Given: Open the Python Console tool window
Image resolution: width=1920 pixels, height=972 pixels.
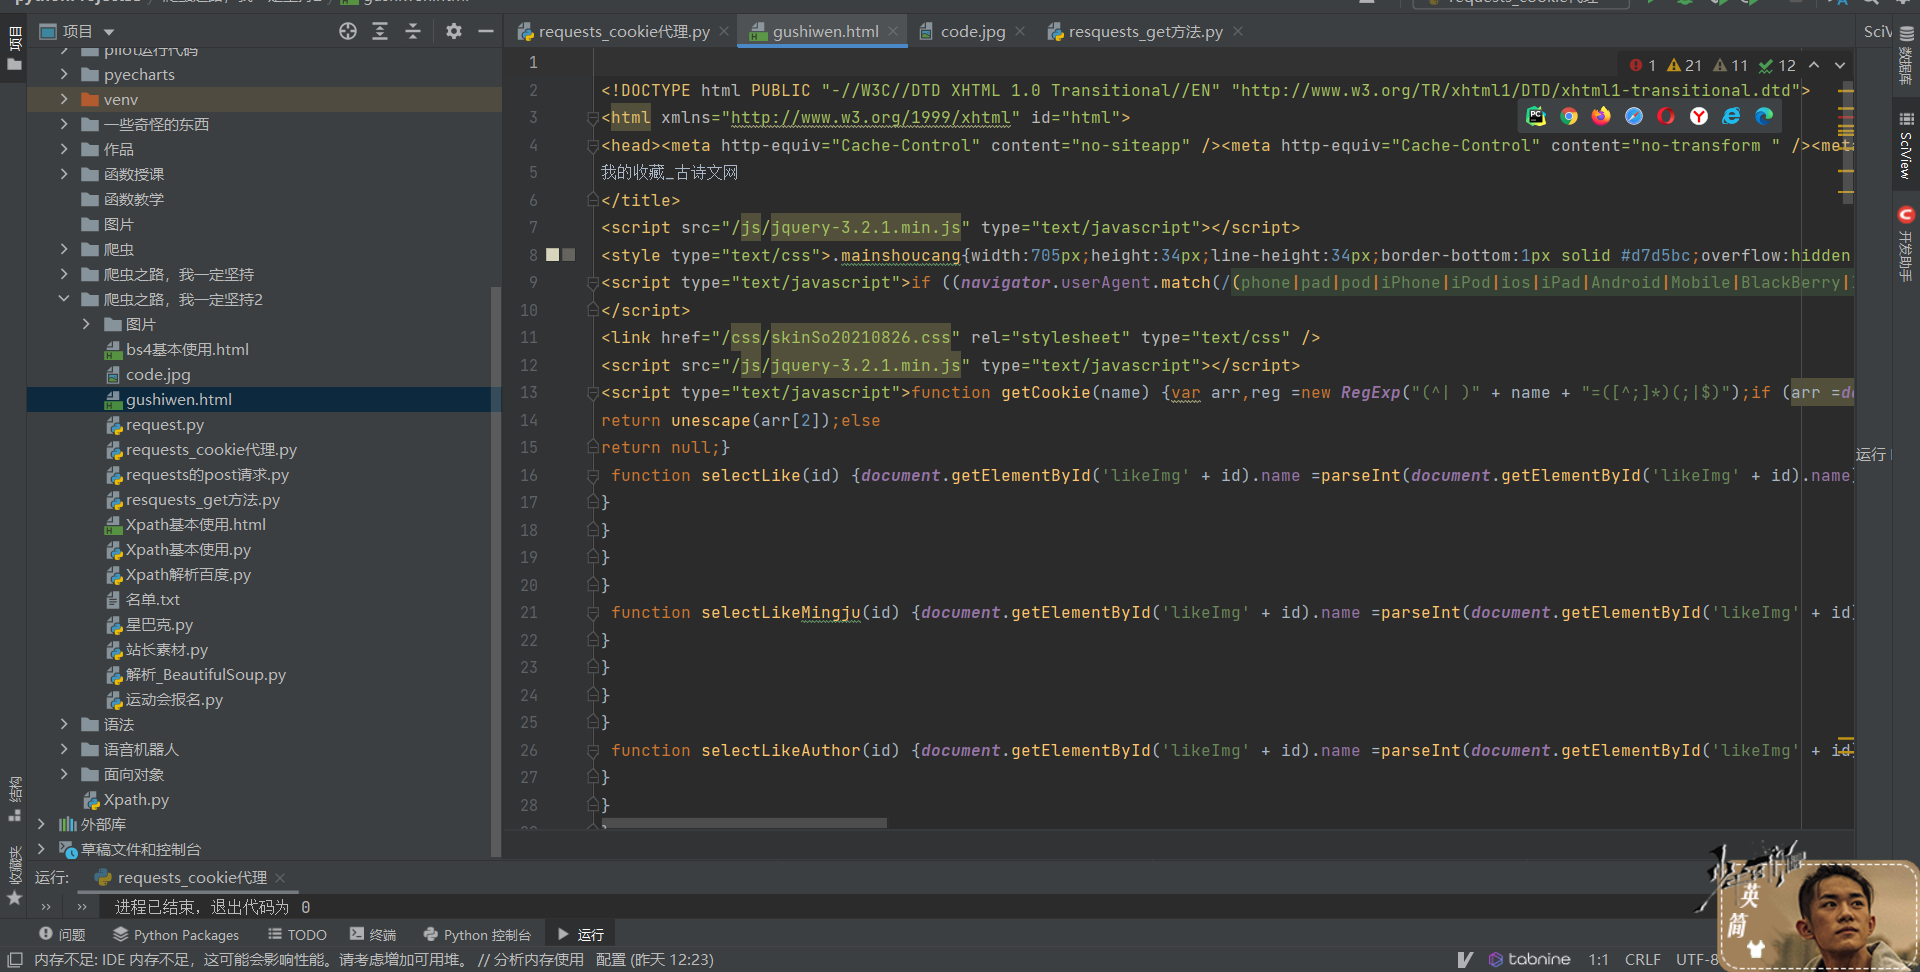Looking at the screenshot, I should click(477, 934).
